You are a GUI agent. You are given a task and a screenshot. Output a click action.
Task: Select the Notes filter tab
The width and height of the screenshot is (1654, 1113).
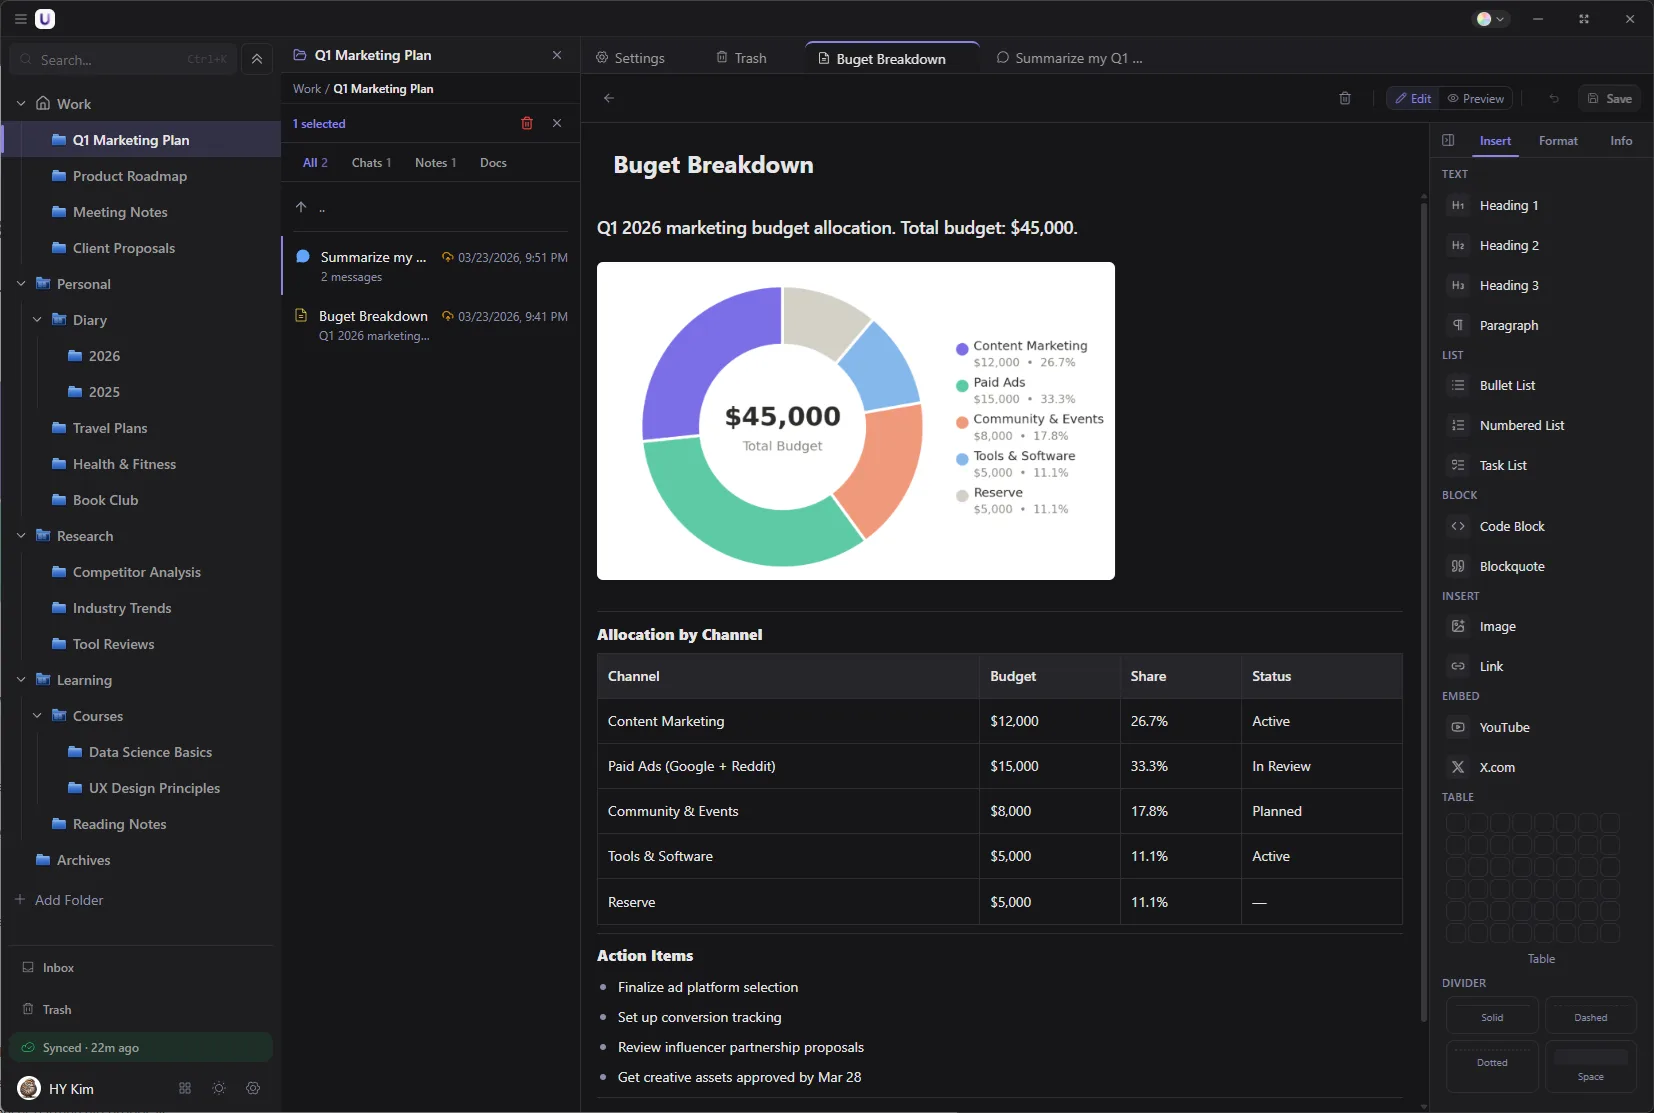point(434,162)
